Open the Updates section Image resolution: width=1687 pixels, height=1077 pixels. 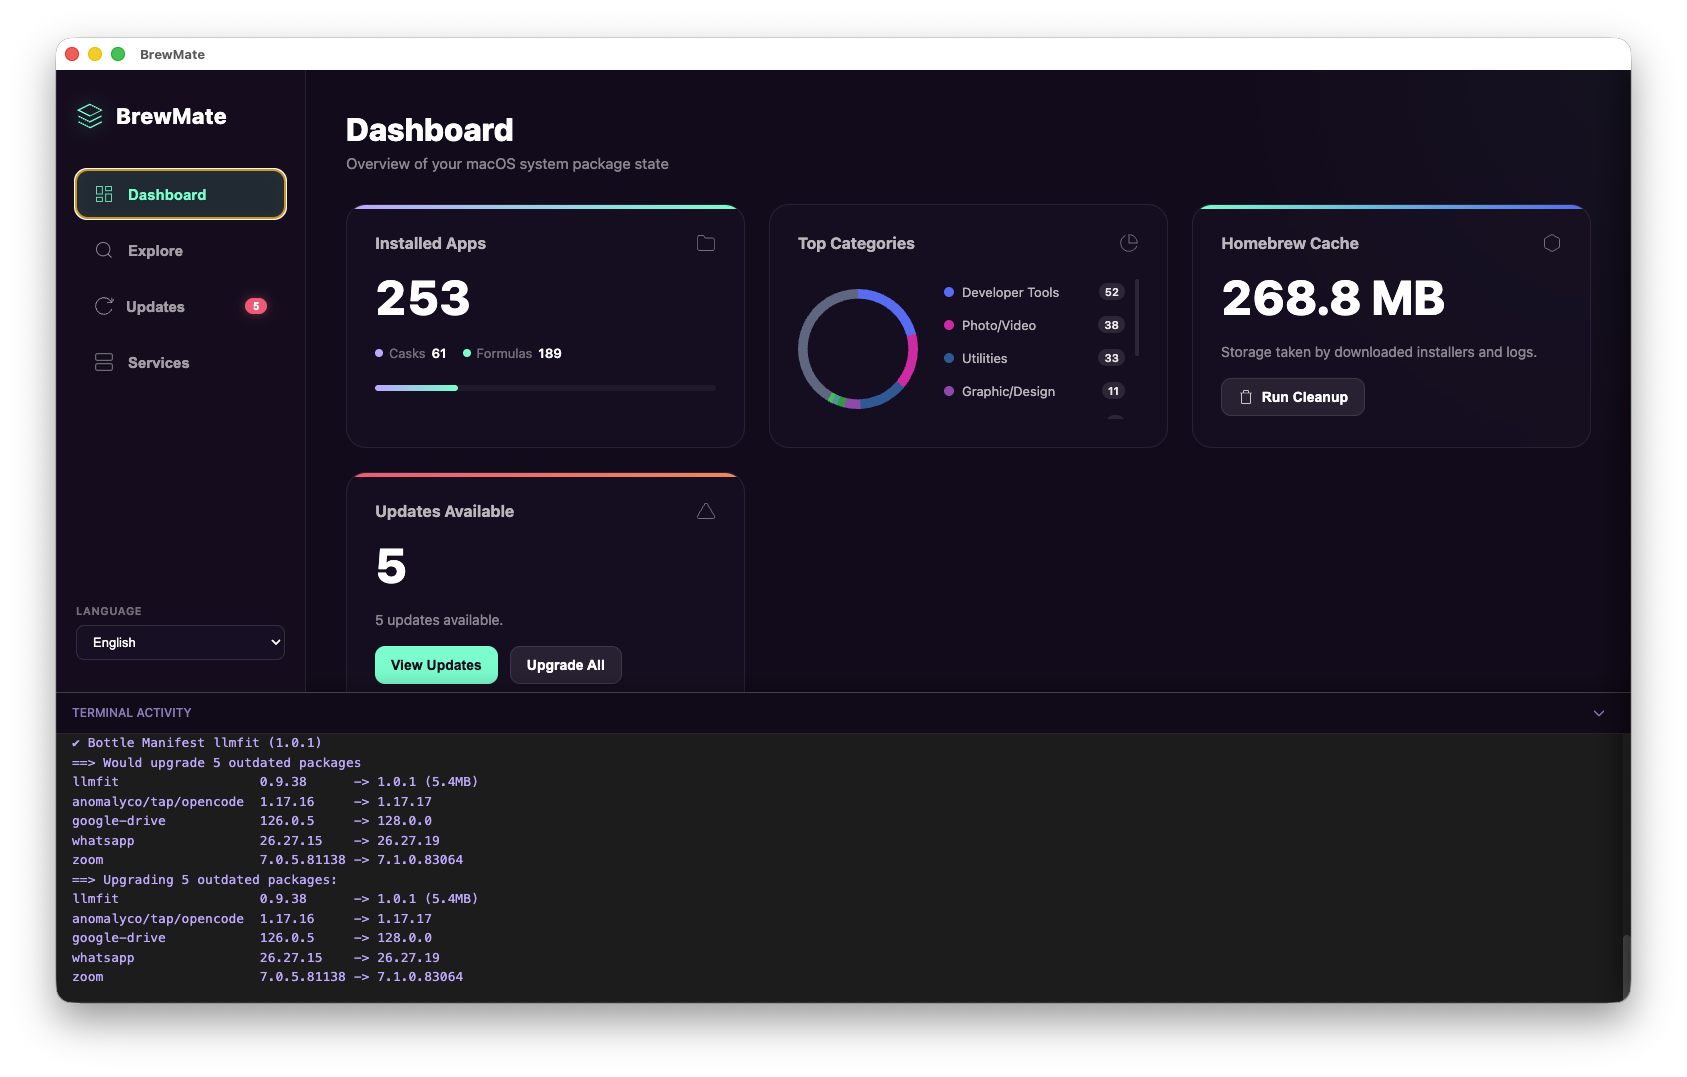[180, 306]
